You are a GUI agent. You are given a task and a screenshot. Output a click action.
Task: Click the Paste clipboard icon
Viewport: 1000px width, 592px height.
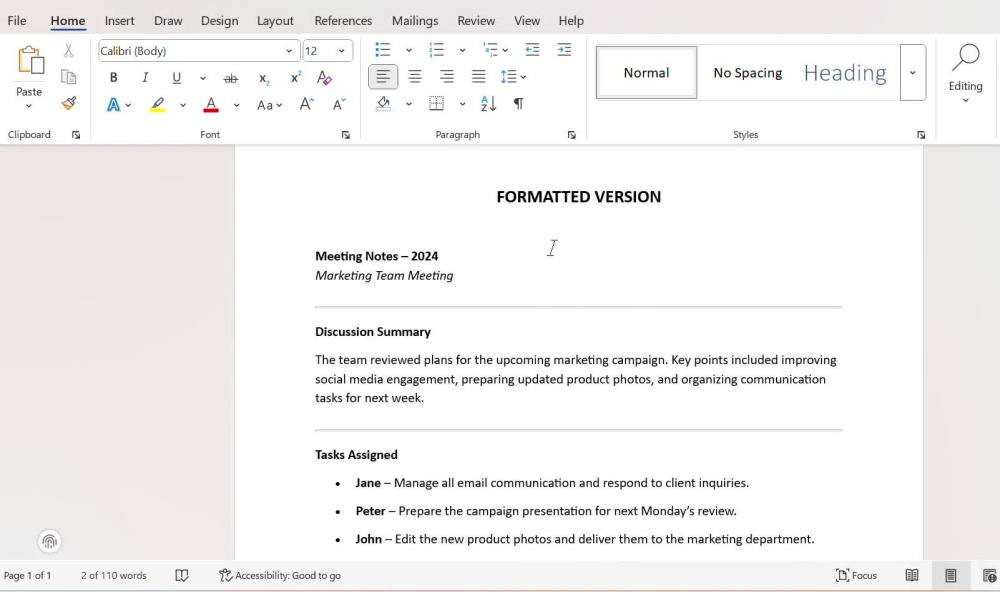pyautogui.click(x=30, y=61)
